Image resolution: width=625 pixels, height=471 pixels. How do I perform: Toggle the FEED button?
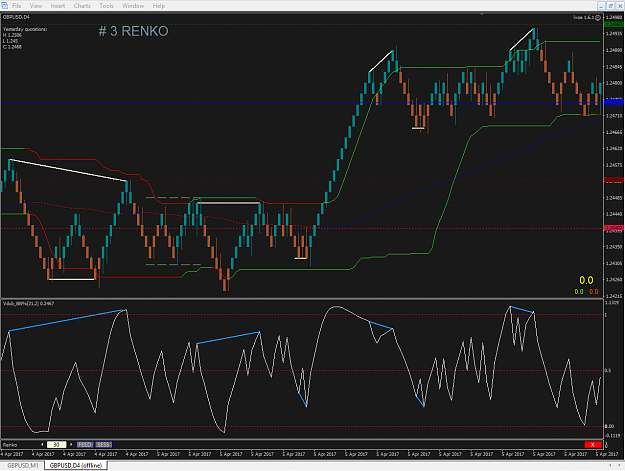[x=85, y=445]
